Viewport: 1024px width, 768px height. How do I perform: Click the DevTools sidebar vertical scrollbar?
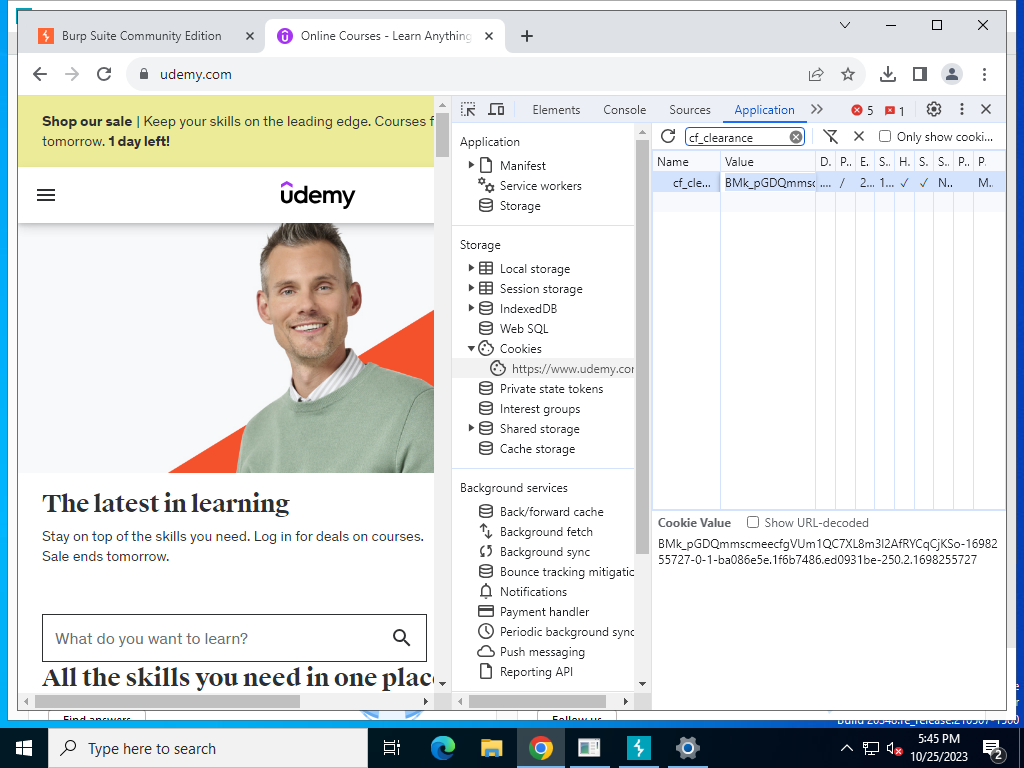[x=641, y=346]
